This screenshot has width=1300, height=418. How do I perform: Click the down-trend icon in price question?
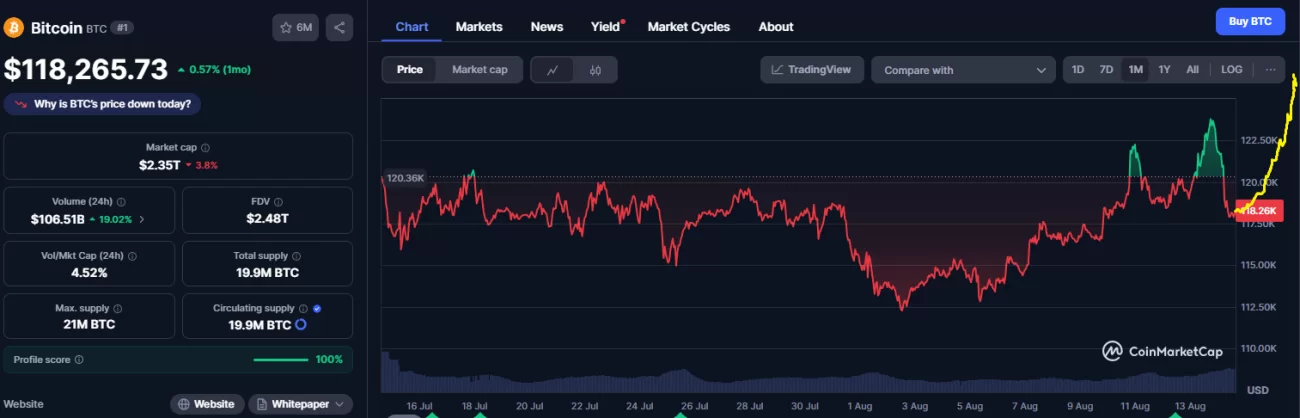pos(20,104)
